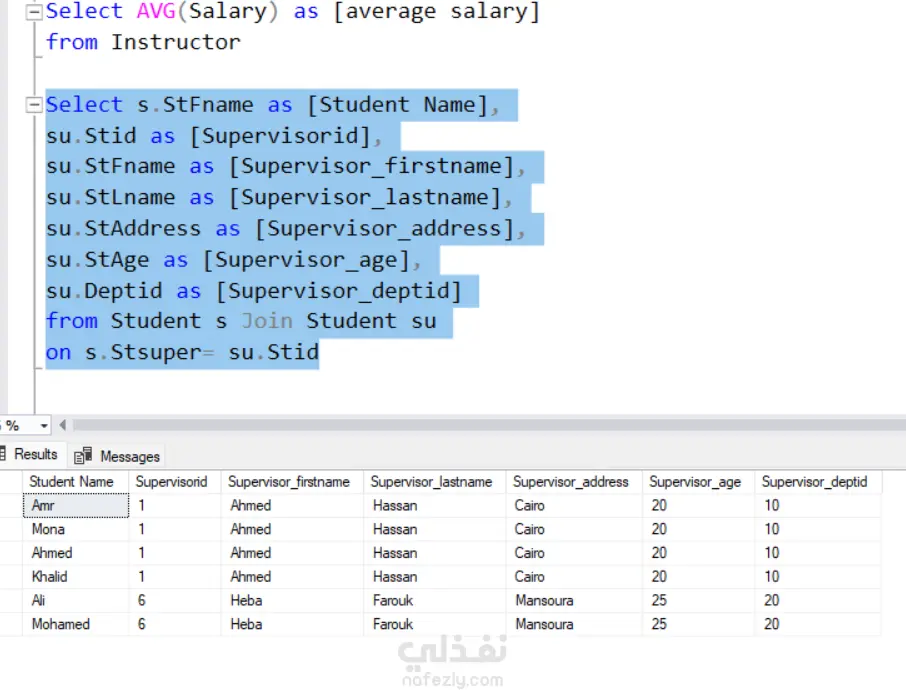Collapse the second Select query block
Image resolution: width=906 pixels, height=690 pixels.
(34, 105)
